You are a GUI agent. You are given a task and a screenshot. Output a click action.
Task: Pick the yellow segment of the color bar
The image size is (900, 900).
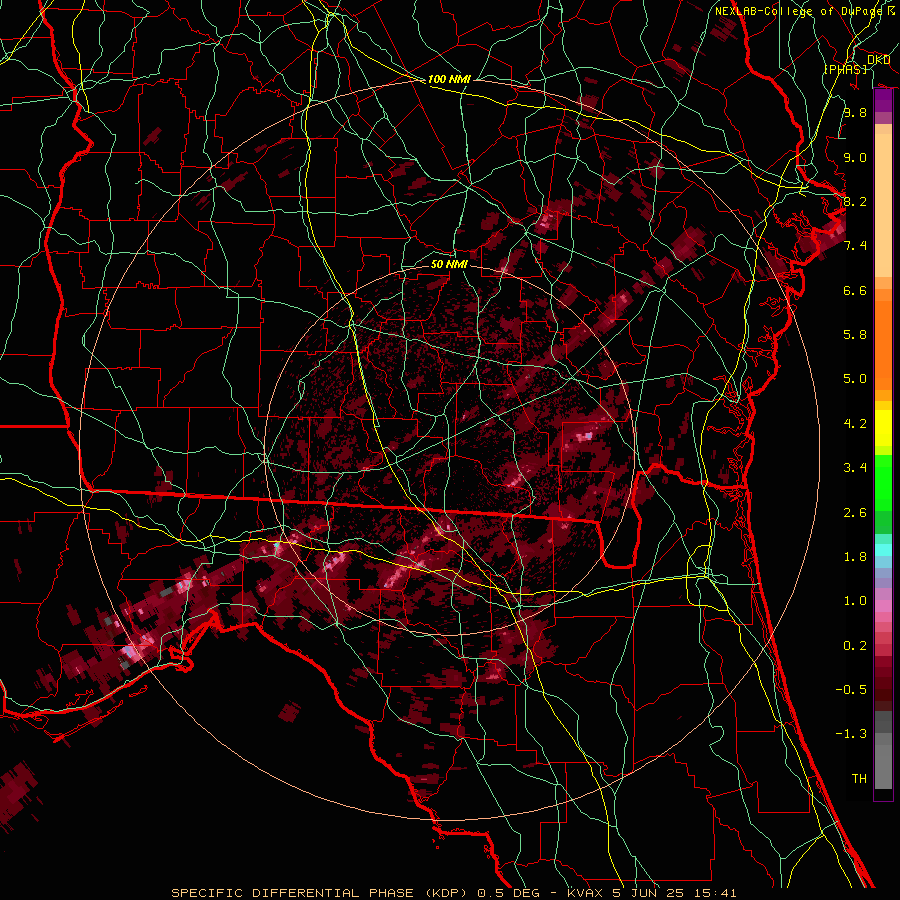(x=883, y=428)
